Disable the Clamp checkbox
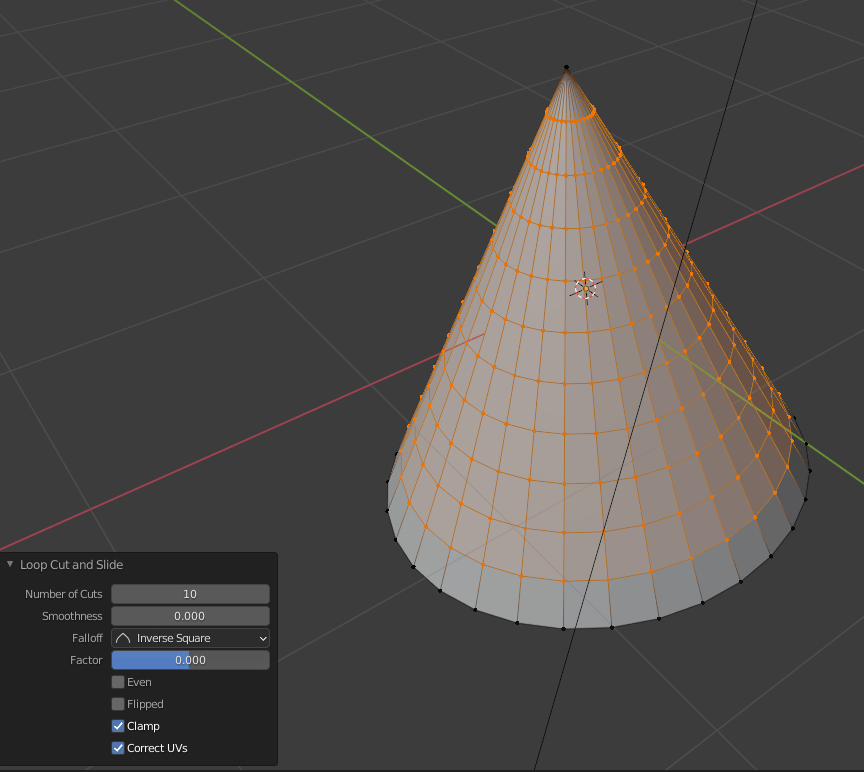This screenshot has width=864, height=772. tap(118, 726)
